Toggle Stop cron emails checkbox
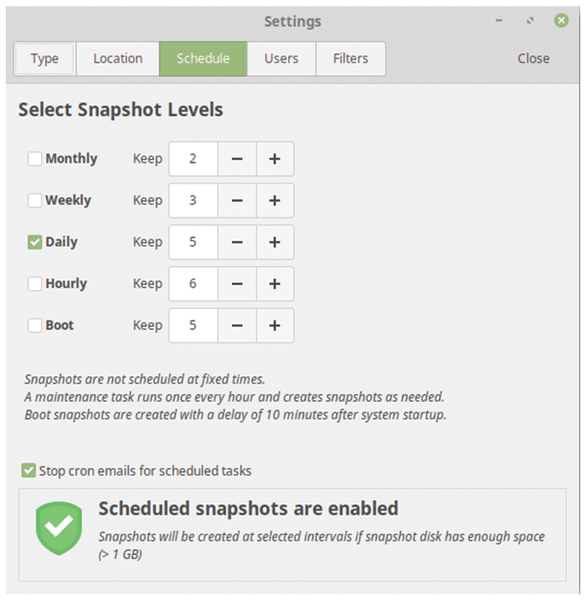The image size is (586, 600). [29, 471]
